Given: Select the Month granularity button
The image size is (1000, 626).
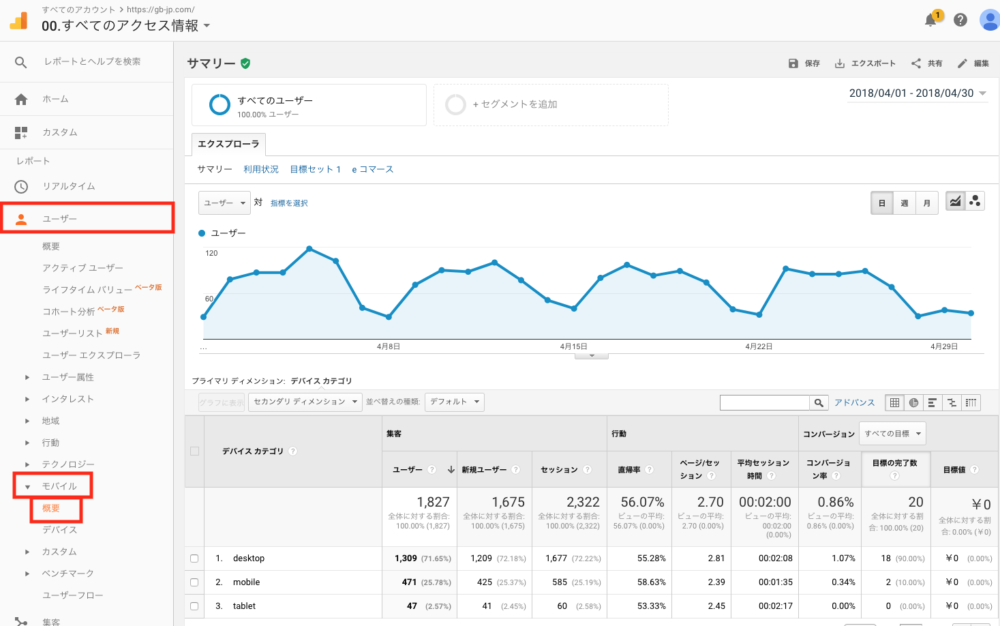Looking at the screenshot, I should [x=928, y=202].
